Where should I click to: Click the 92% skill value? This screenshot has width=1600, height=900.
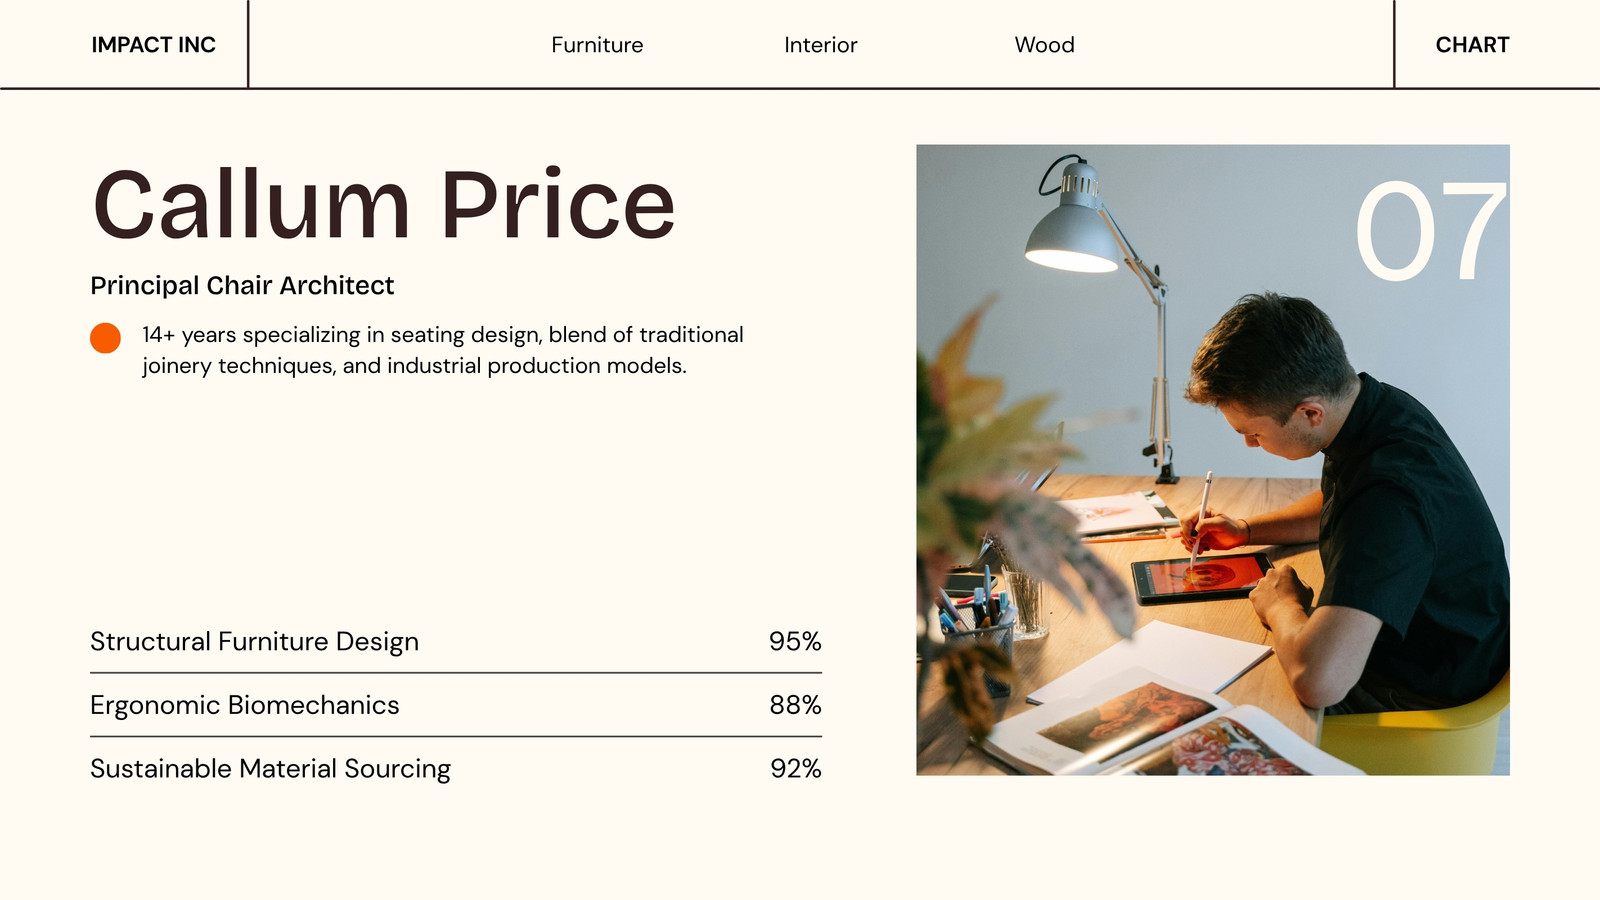[795, 769]
